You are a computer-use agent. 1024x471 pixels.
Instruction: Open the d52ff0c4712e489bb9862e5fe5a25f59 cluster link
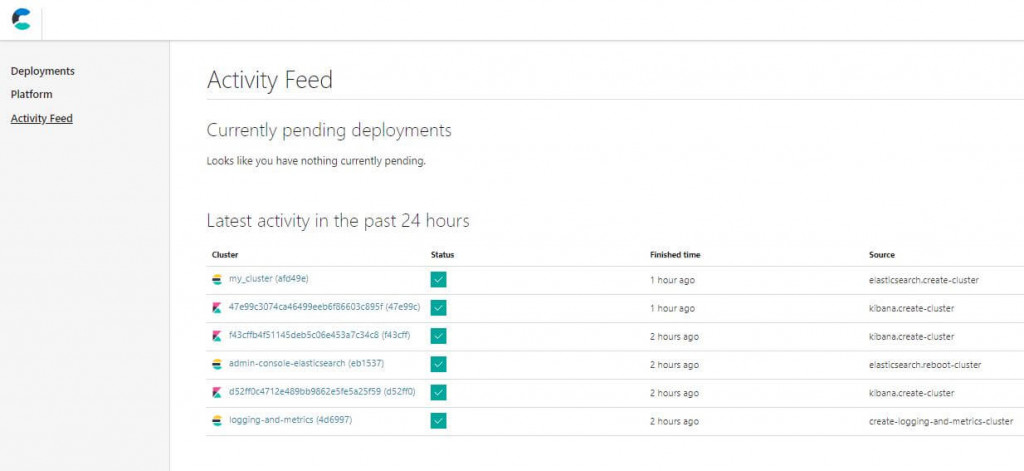click(322, 392)
